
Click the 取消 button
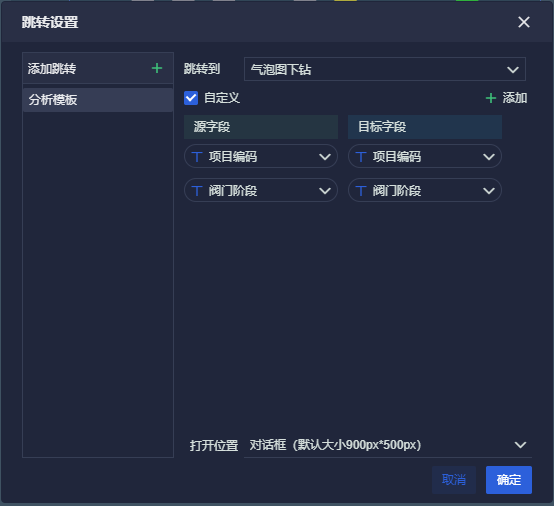pos(454,480)
